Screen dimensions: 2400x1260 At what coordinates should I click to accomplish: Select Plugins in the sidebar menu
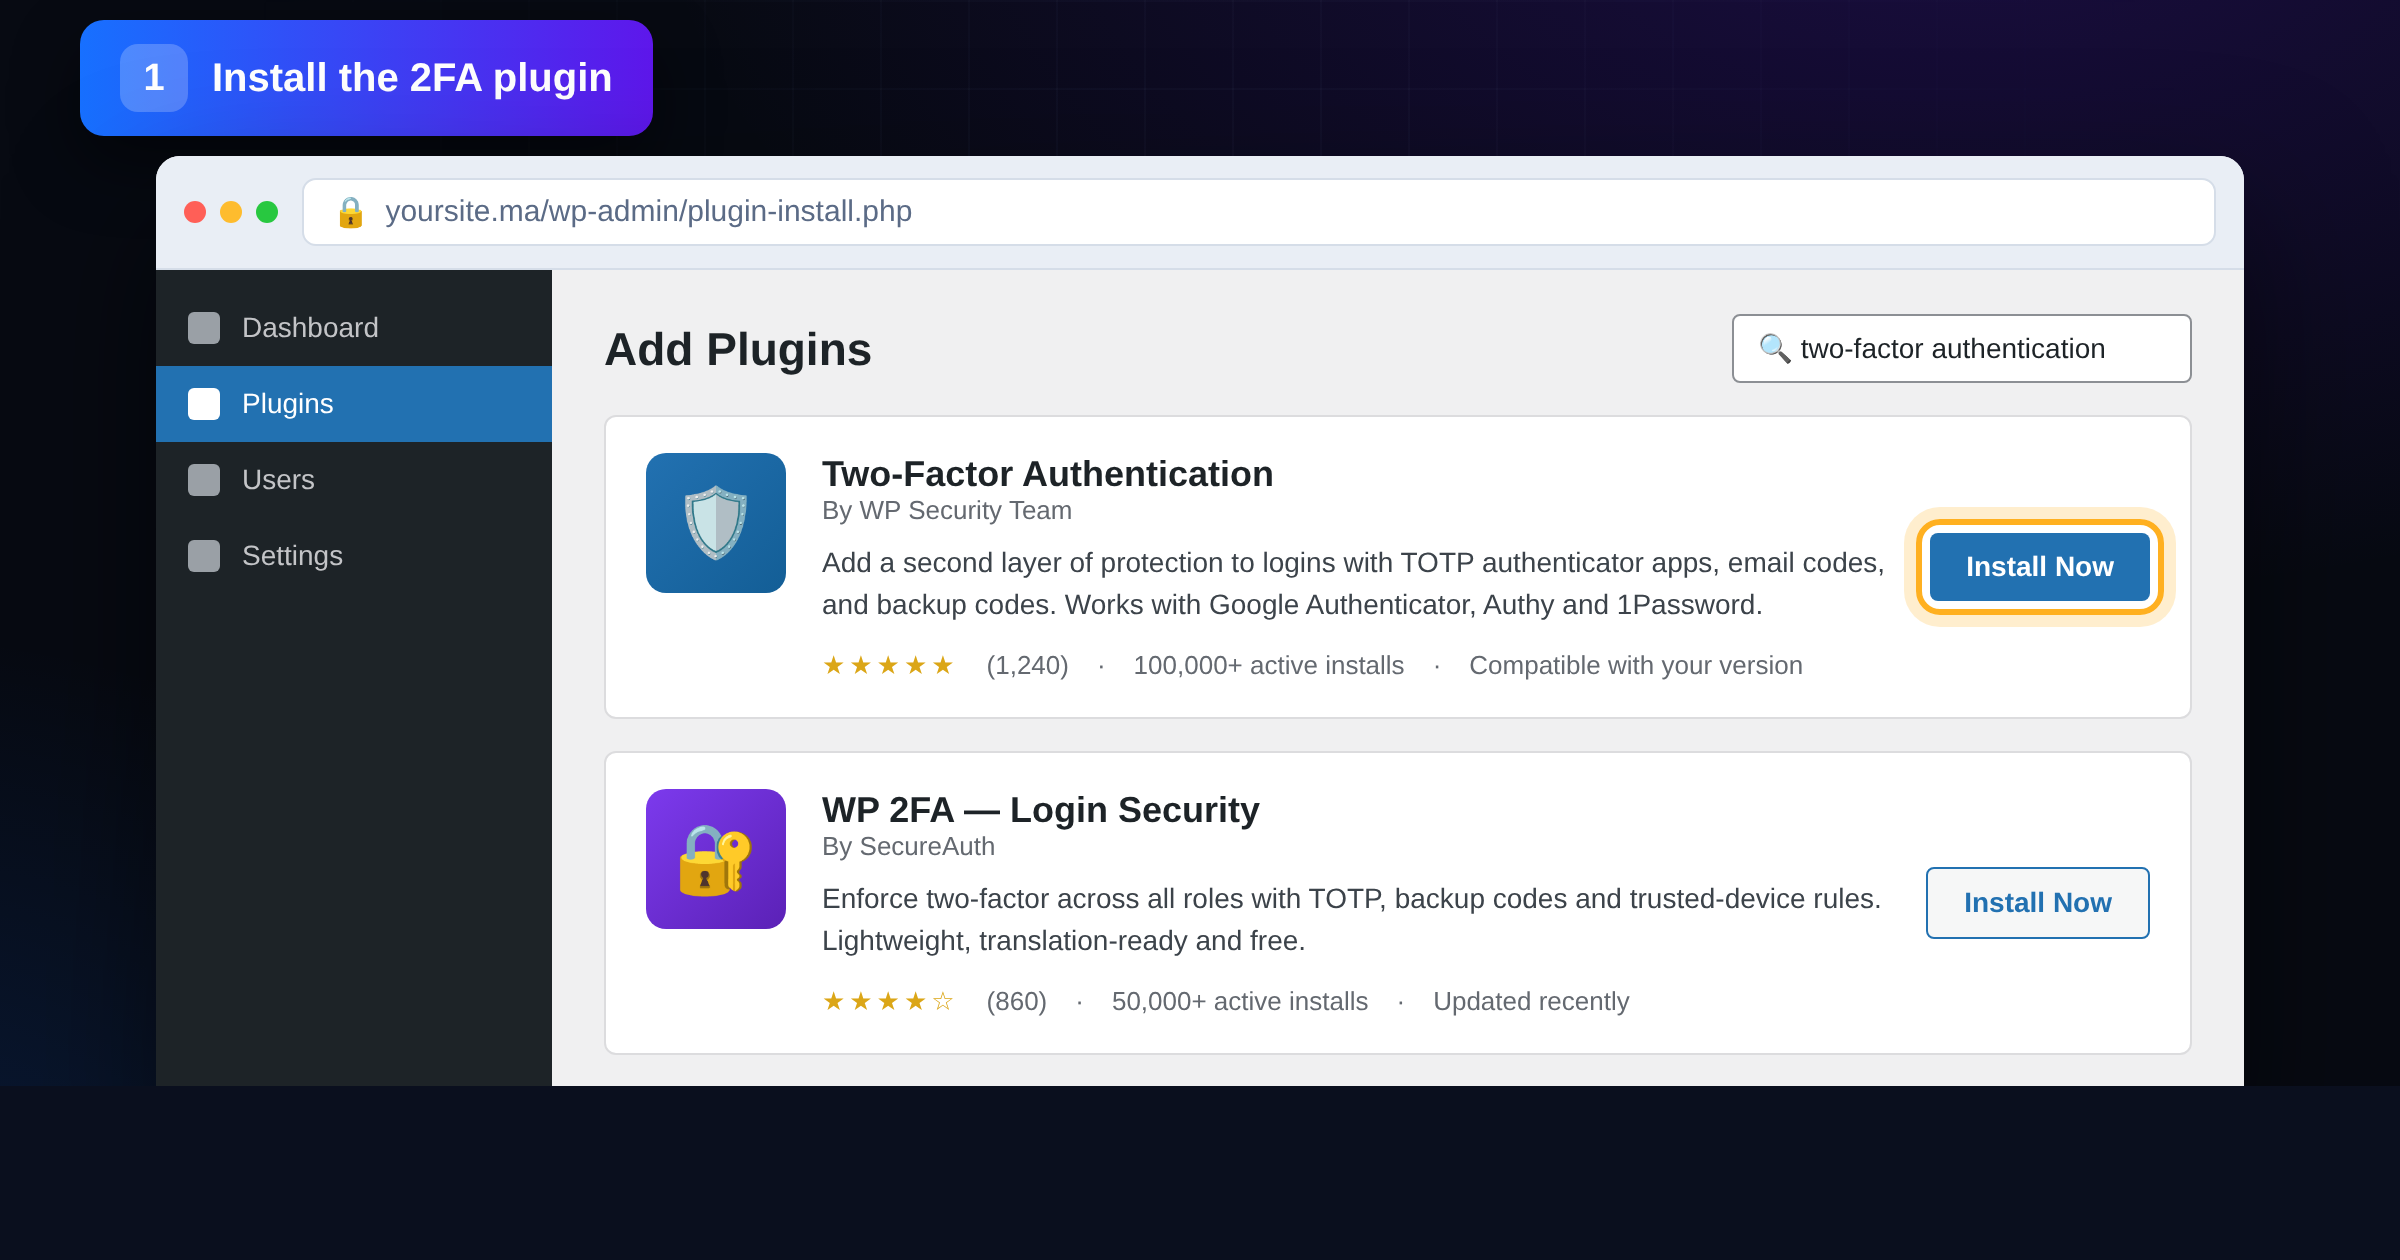[354, 404]
